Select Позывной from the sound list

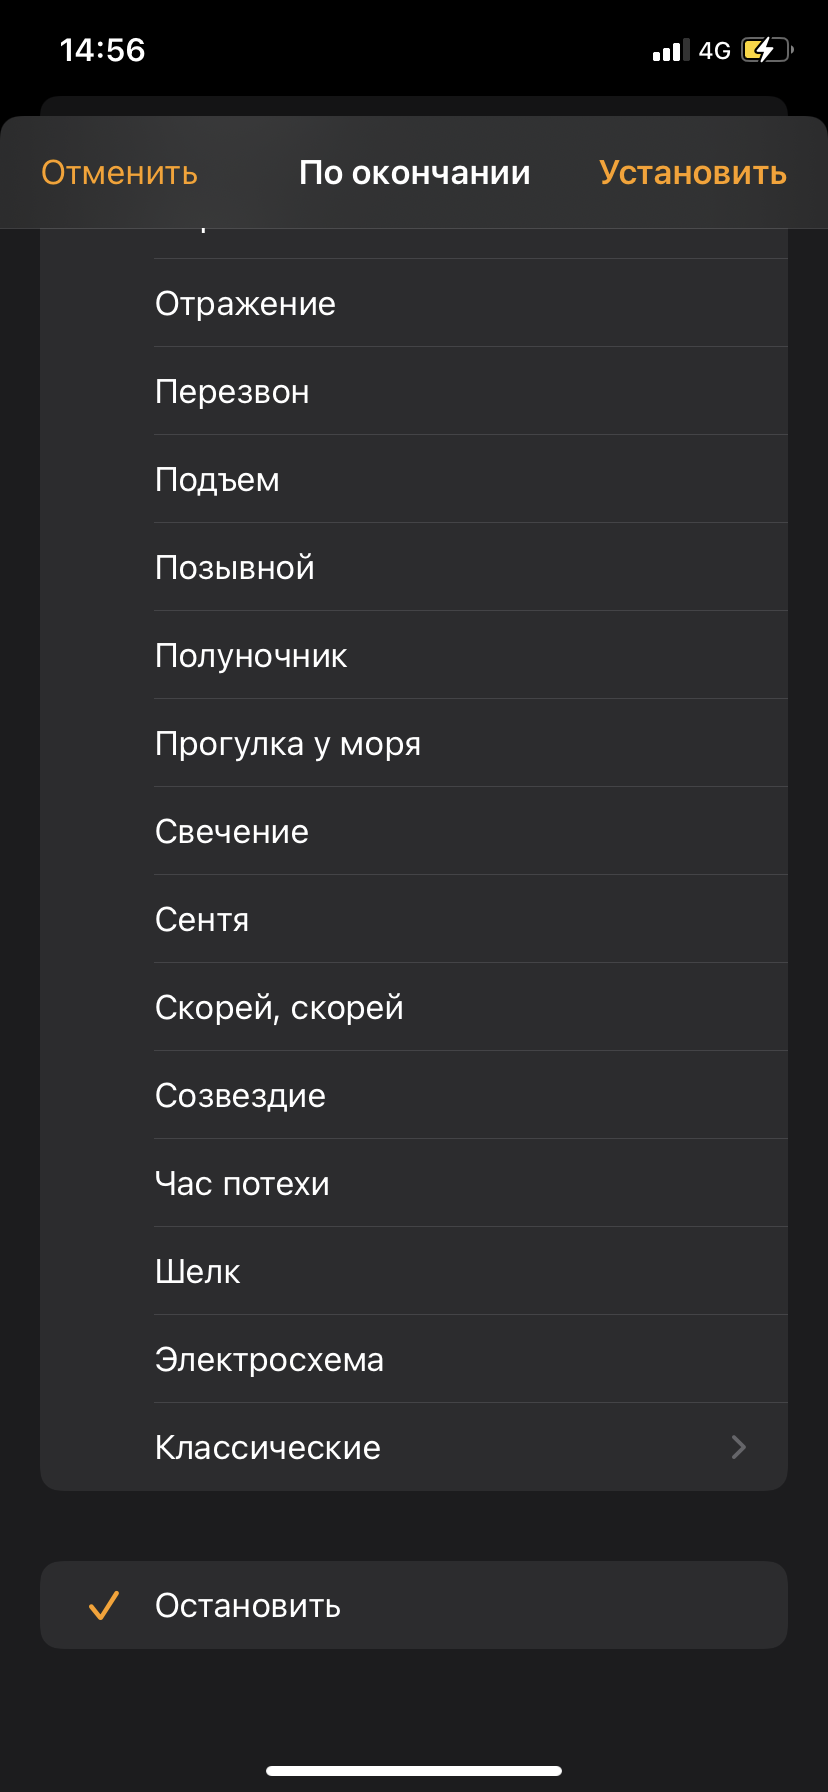pos(414,567)
